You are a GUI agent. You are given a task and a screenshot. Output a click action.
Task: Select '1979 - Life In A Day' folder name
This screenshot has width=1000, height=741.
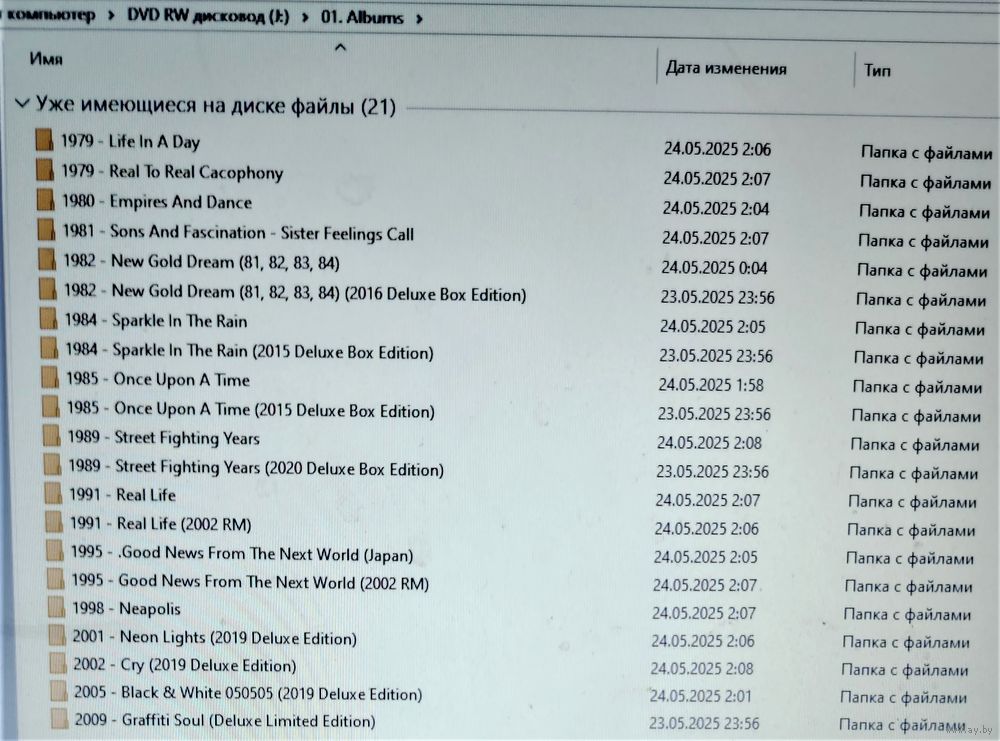(x=130, y=142)
